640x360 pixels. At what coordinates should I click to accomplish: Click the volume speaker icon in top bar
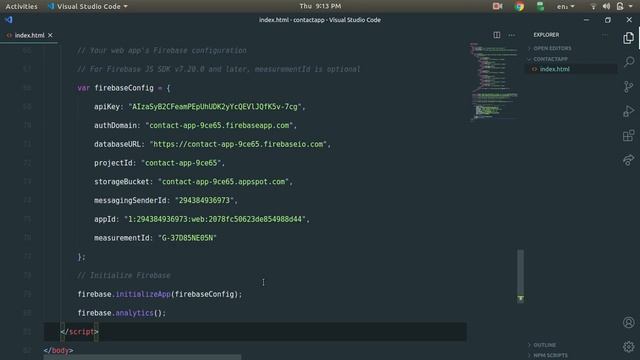607,6
